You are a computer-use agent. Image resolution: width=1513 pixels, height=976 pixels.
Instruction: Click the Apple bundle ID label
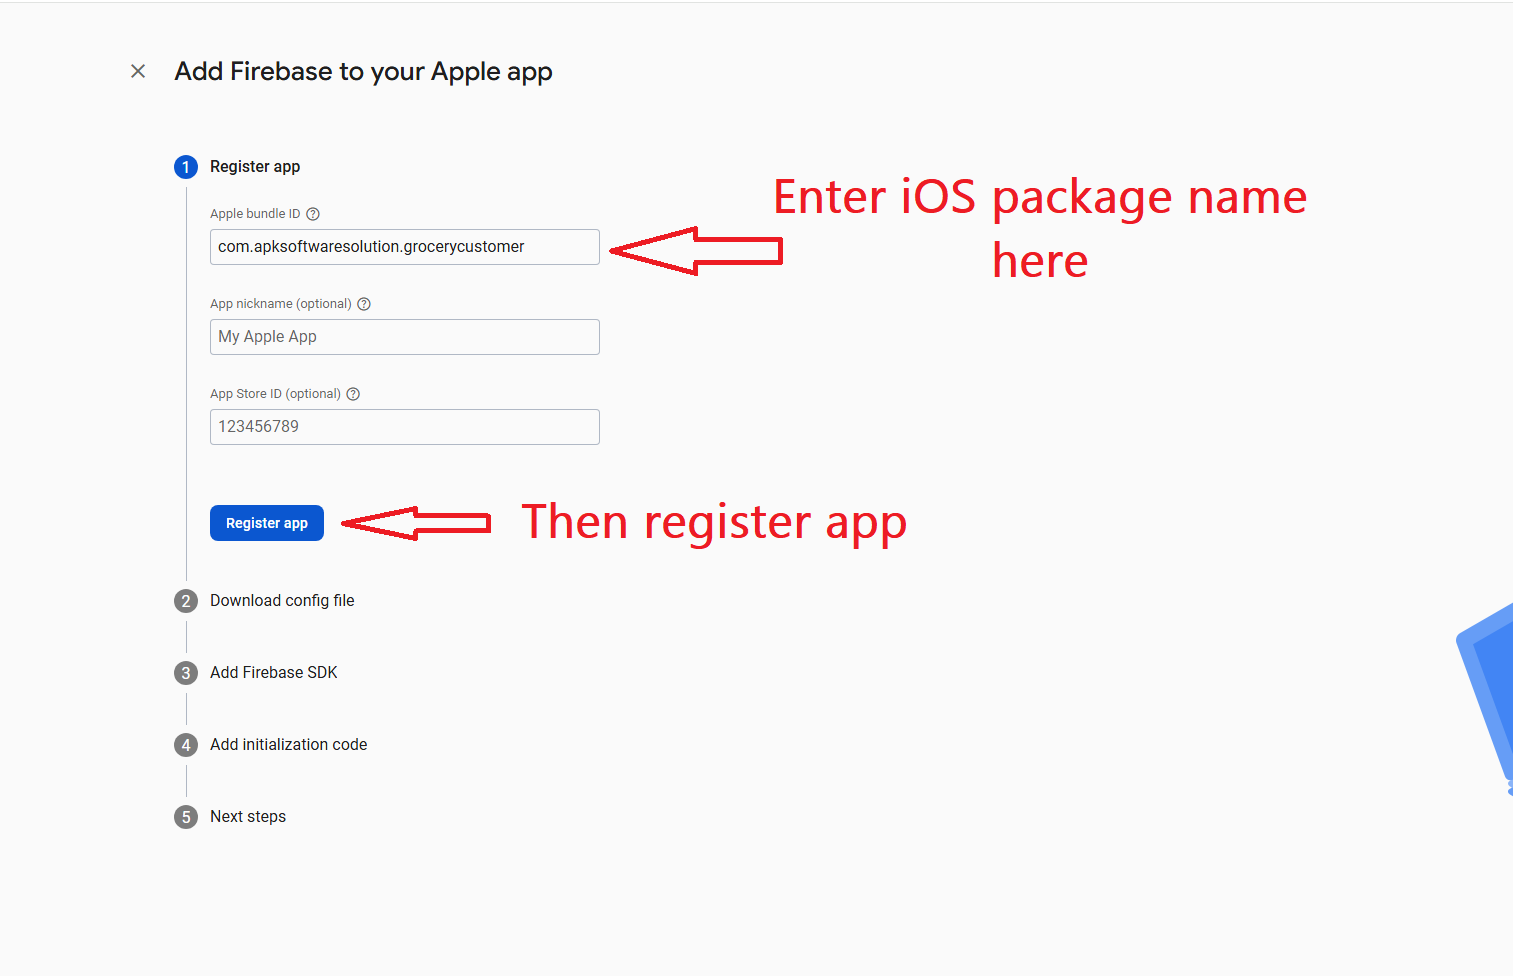tap(255, 214)
